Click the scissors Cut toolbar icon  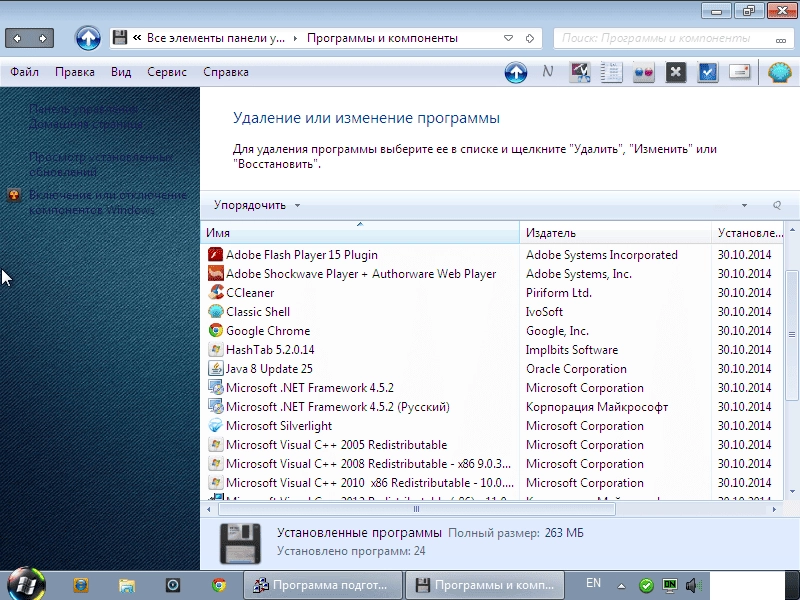coord(580,72)
